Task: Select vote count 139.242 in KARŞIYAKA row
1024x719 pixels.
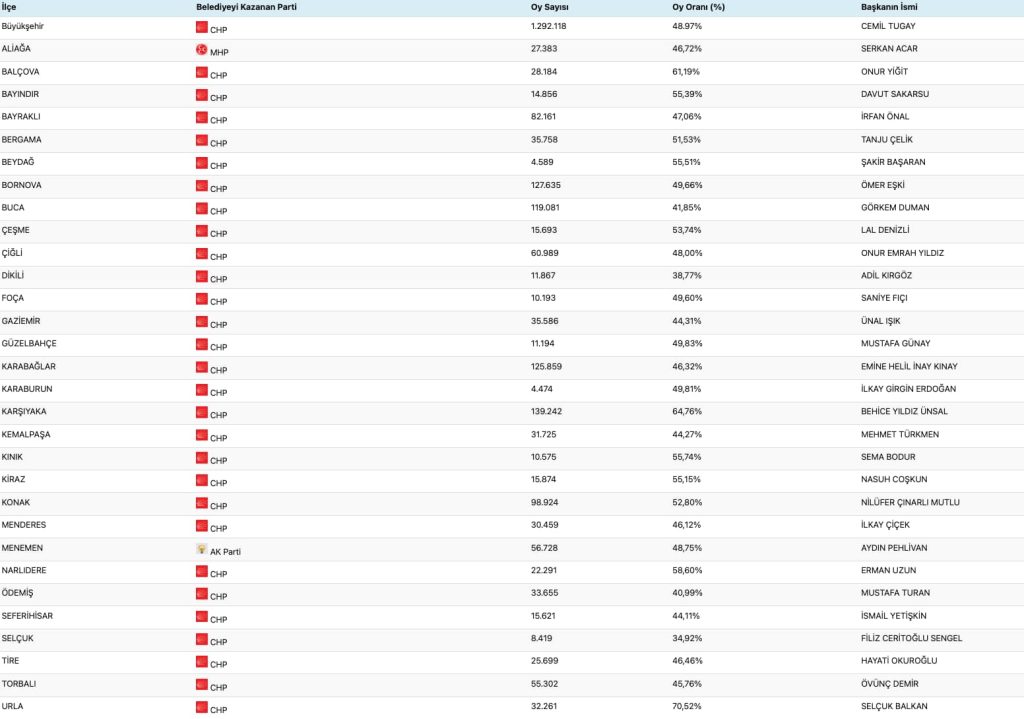Action: [548, 411]
